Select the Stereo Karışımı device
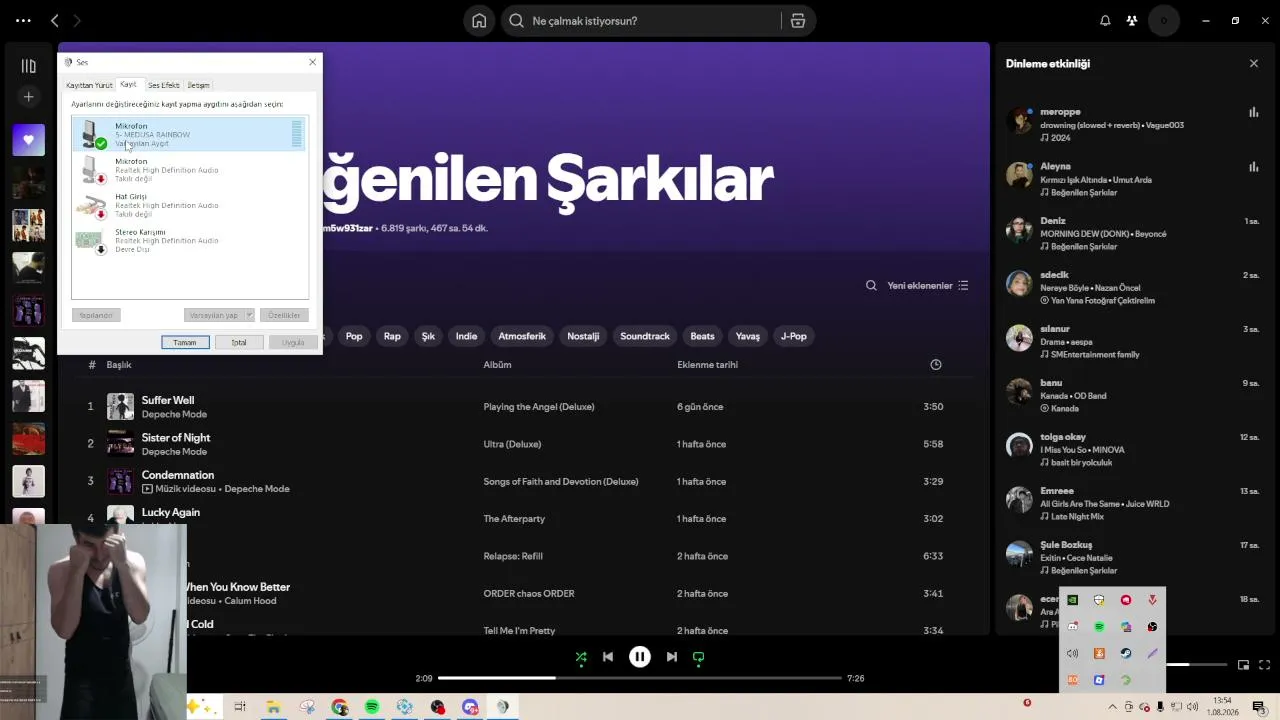Screen dimensions: 1280x720 coord(189,240)
